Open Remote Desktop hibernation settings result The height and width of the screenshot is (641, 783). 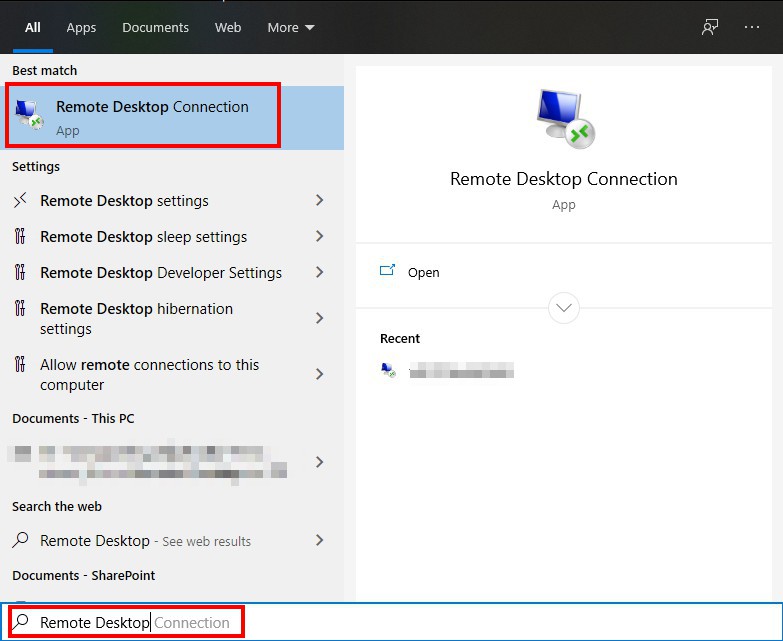coord(172,319)
